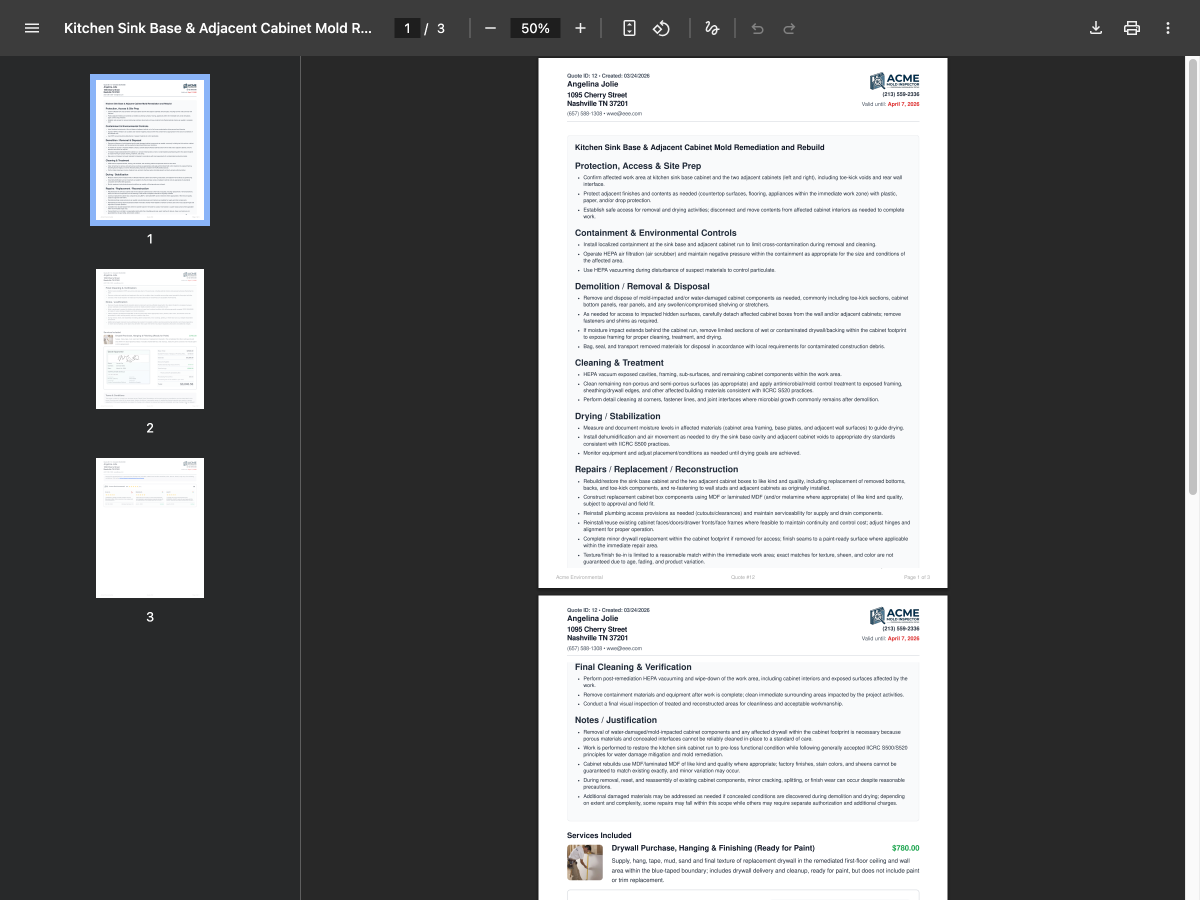Click 'Page 1 of 3' footer text
1200x900 pixels.
point(917,577)
